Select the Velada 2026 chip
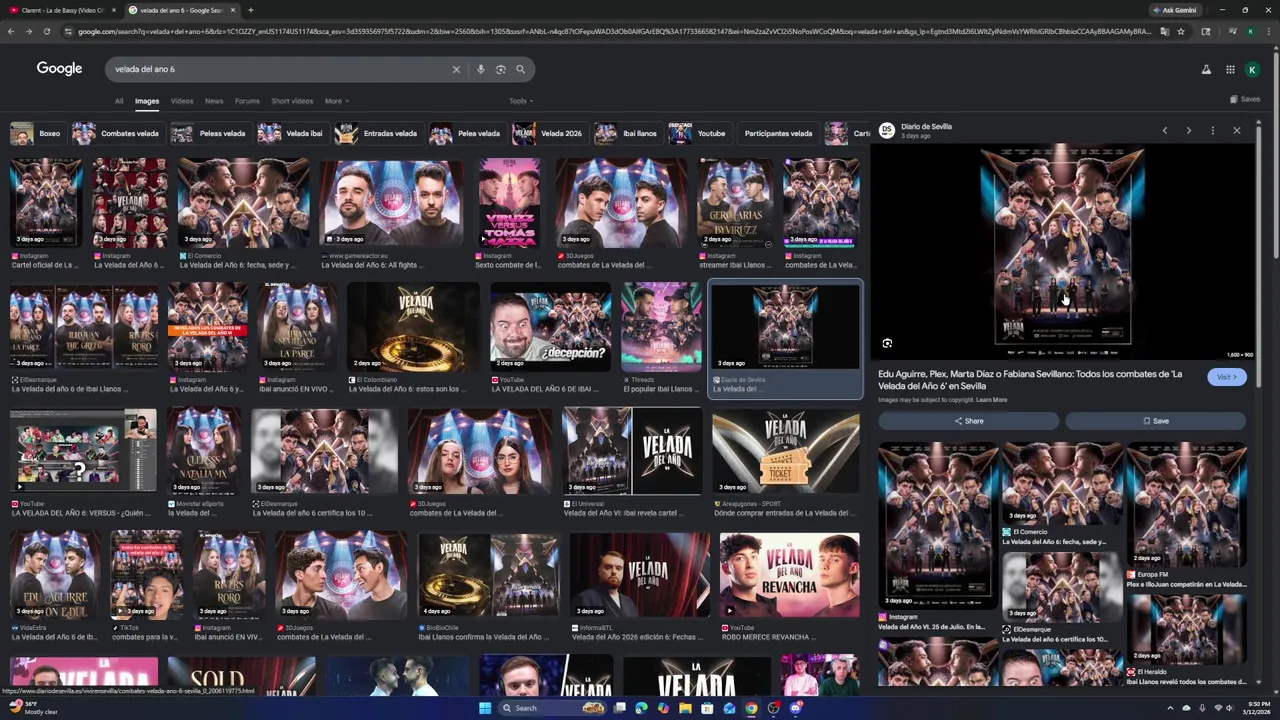The width and height of the screenshot is (1280, 720). click(548, 133)
